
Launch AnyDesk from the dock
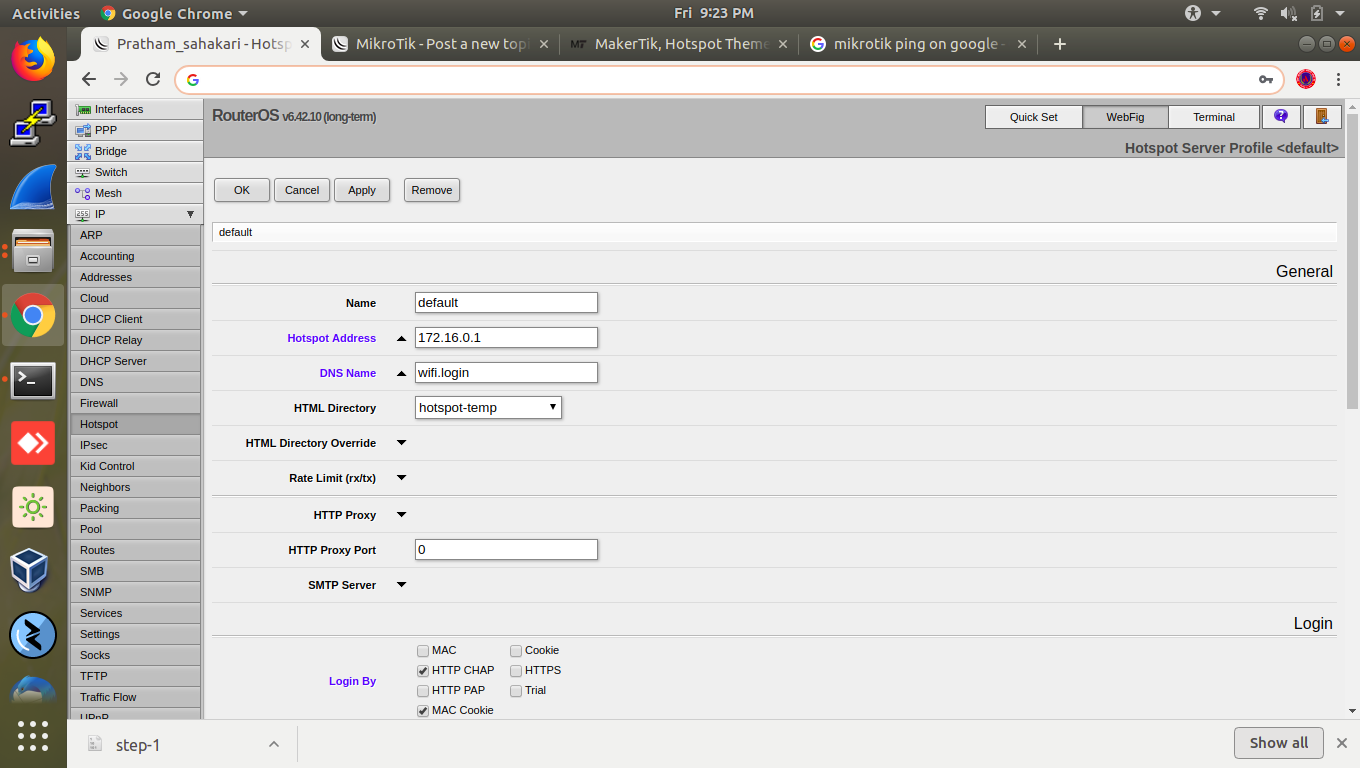33,443
